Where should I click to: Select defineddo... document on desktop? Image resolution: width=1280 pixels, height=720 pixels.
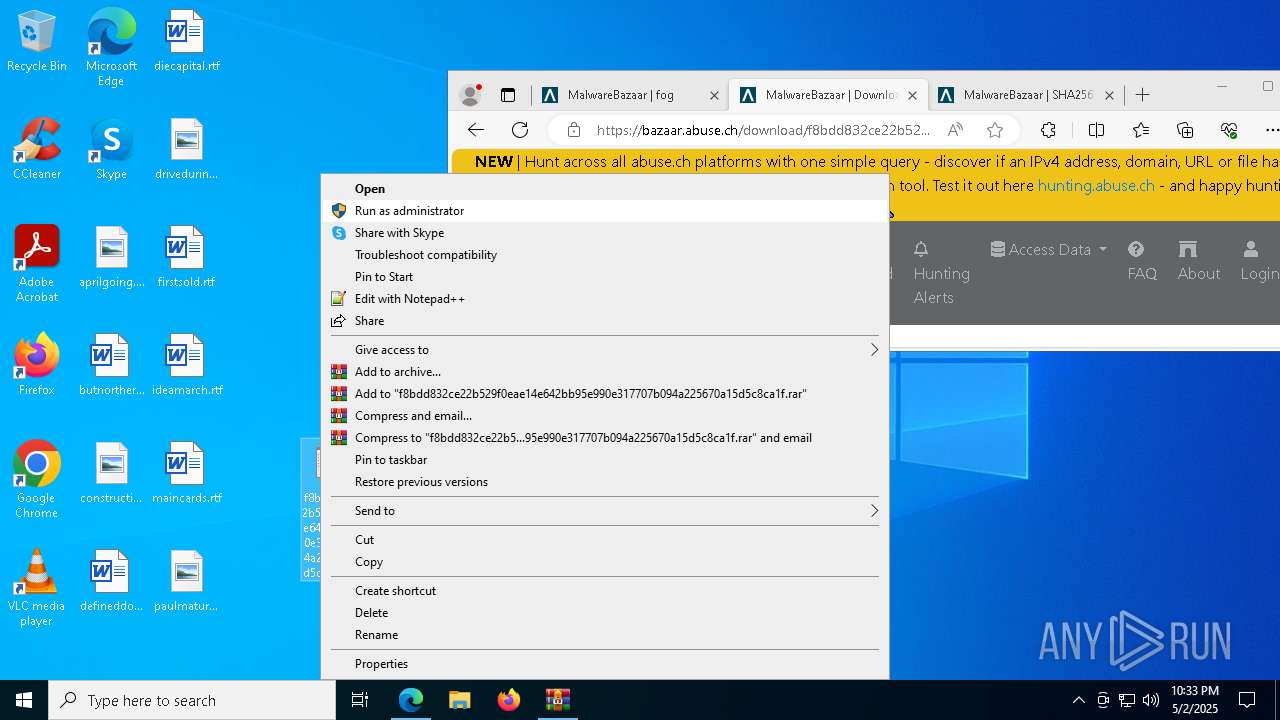(x=111, y=582)
